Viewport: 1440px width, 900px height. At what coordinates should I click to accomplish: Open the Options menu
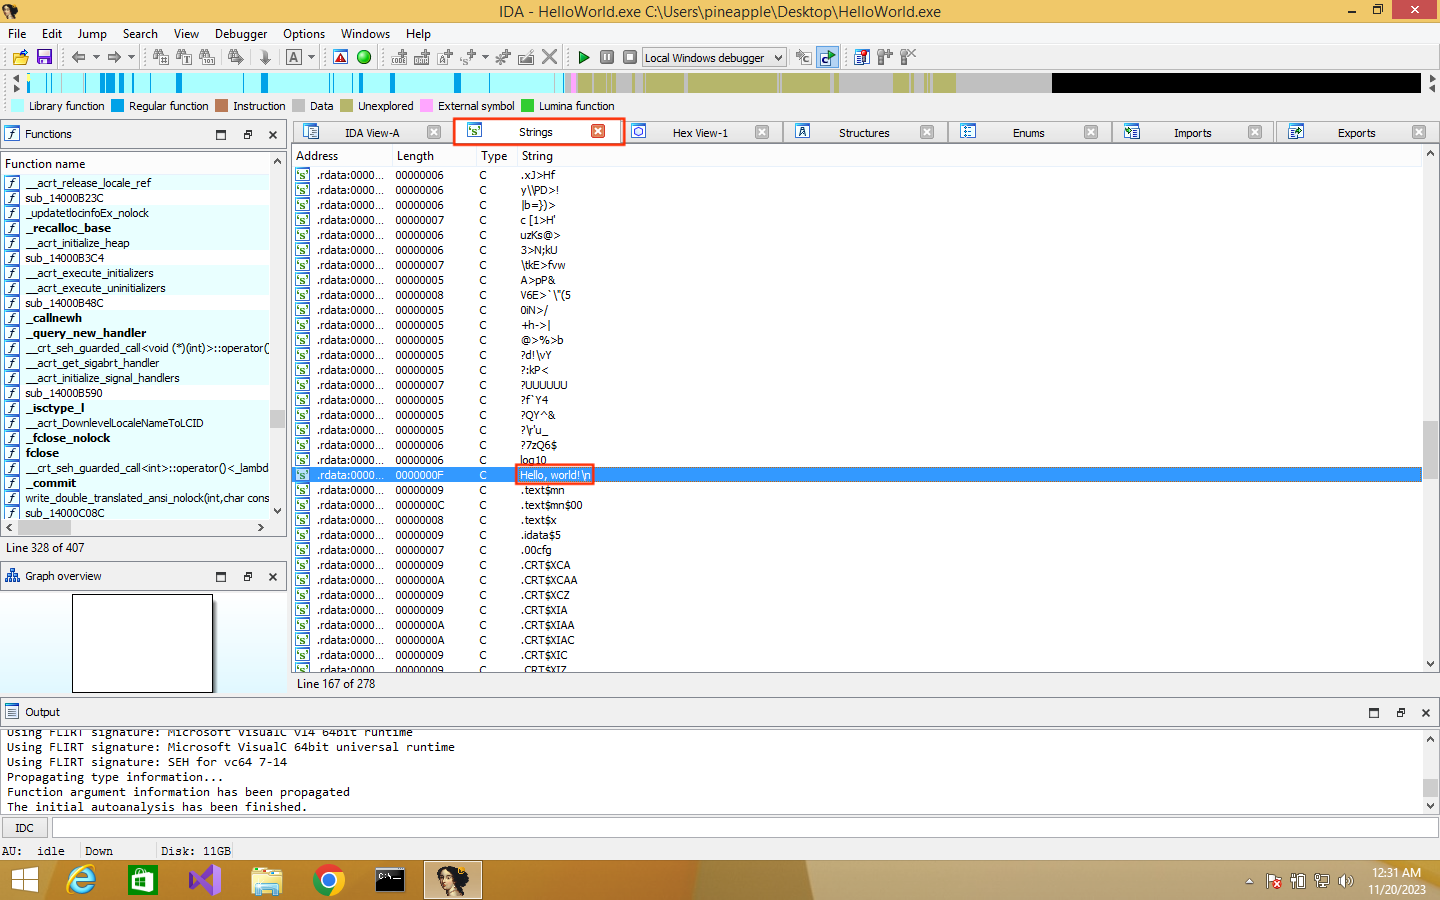(304, 34)
